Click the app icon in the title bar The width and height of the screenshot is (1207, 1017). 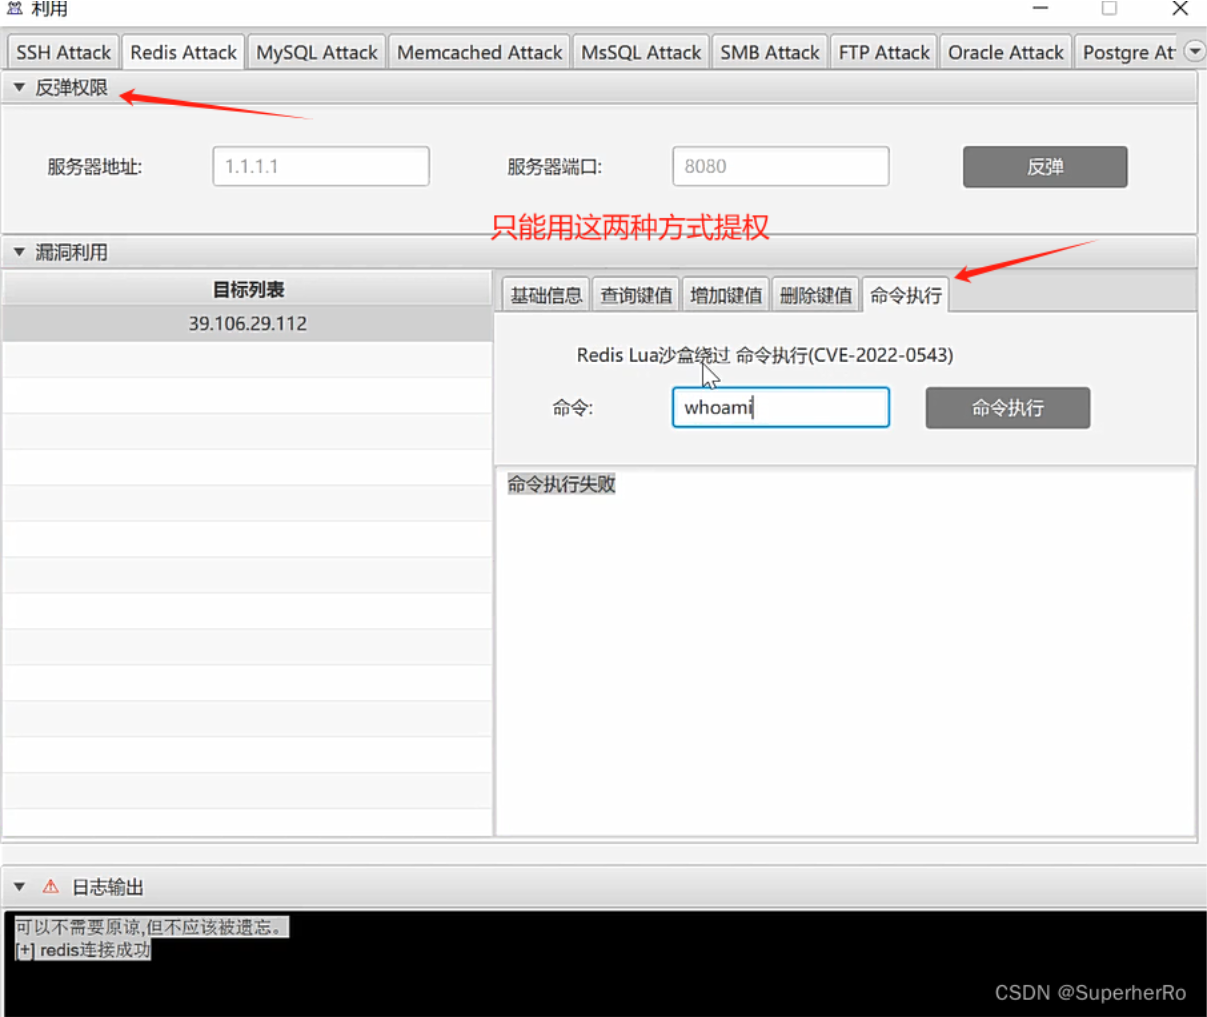coord(15,8)
